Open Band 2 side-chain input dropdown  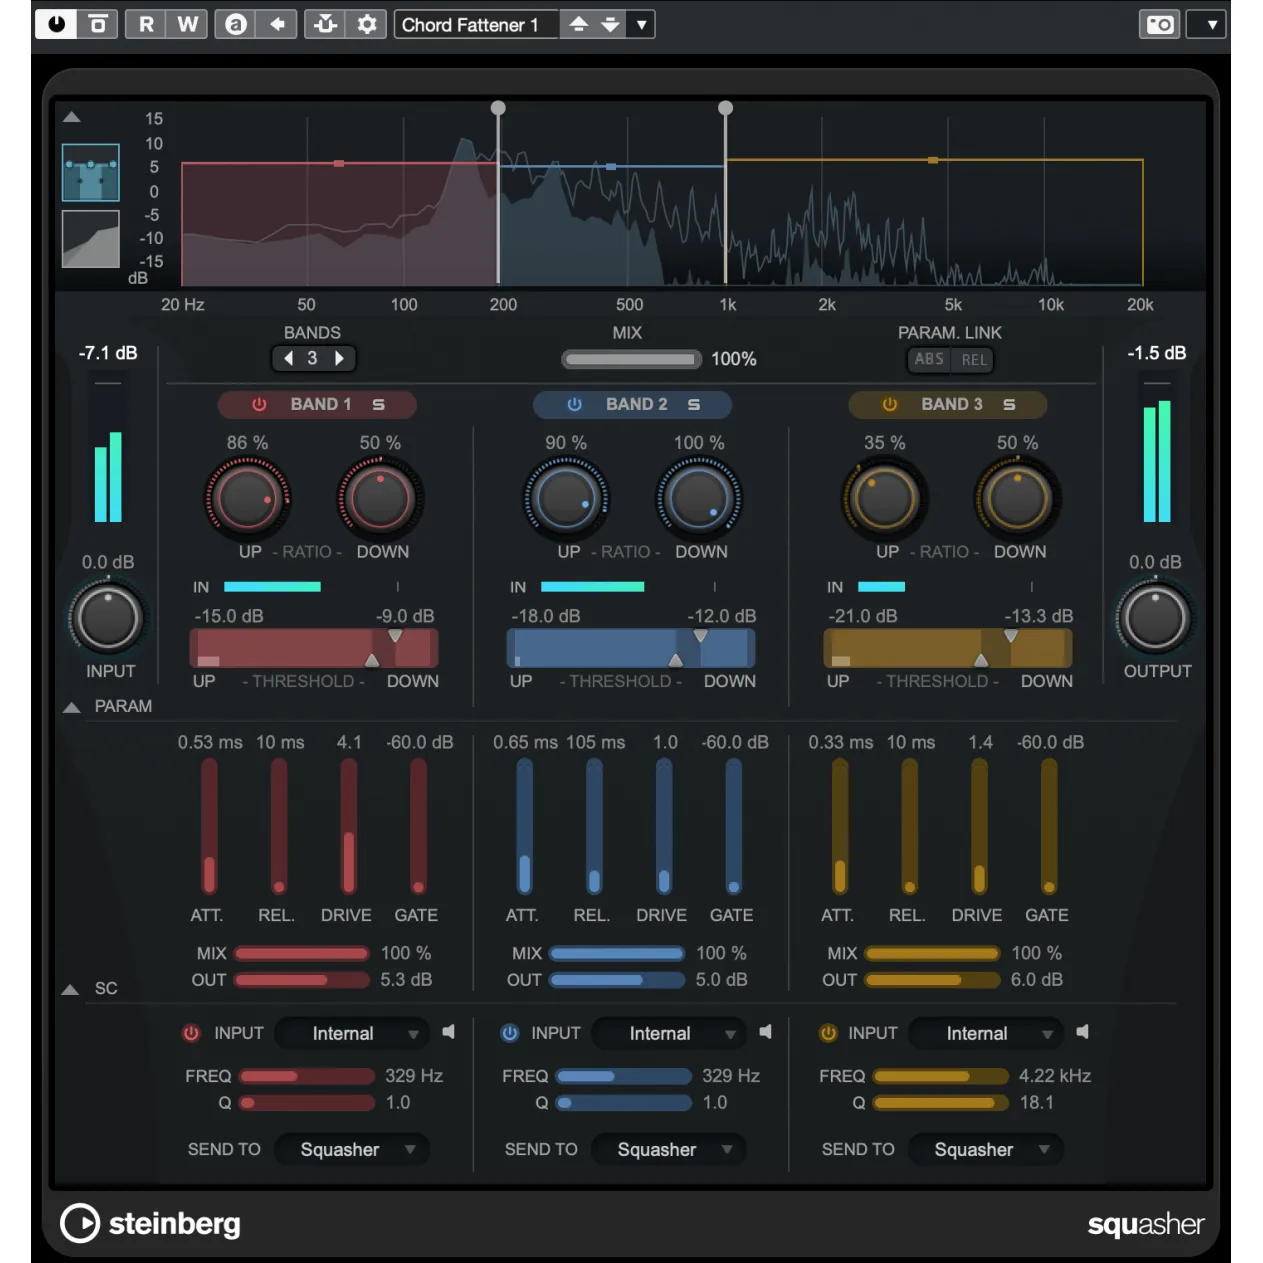coord(669,1033)
